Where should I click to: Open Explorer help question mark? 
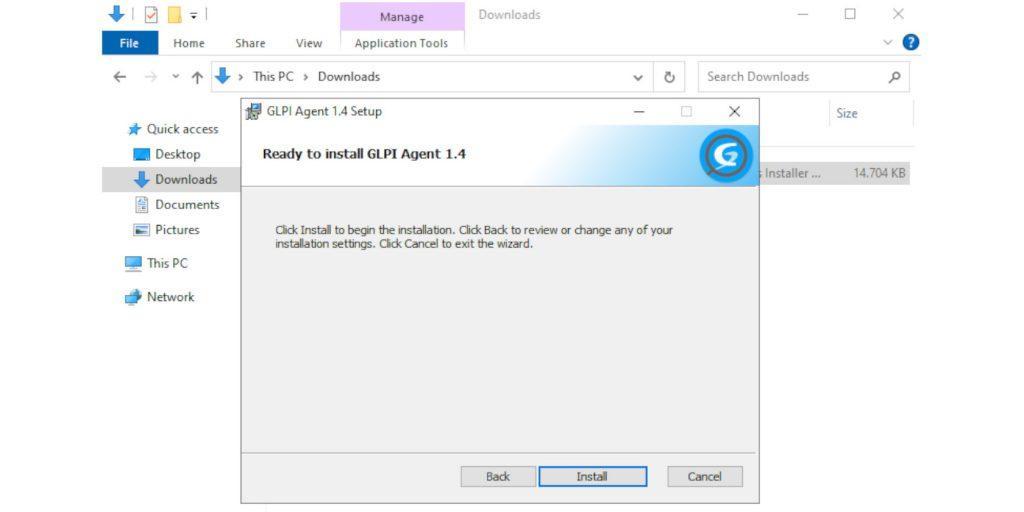[x=910, y=42]
